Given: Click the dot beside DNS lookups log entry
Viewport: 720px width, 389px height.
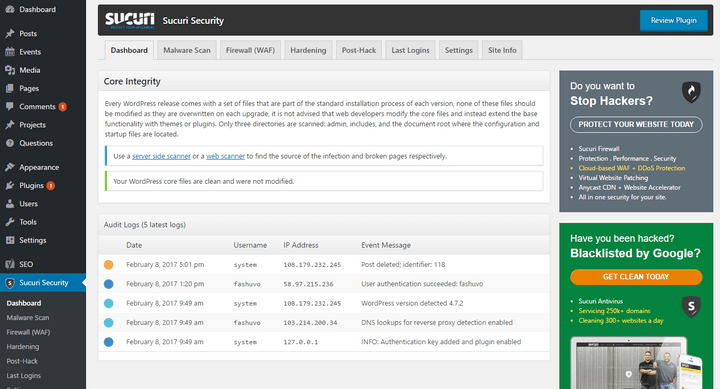Looking at the screenshot, I should [x=108, y=322].
